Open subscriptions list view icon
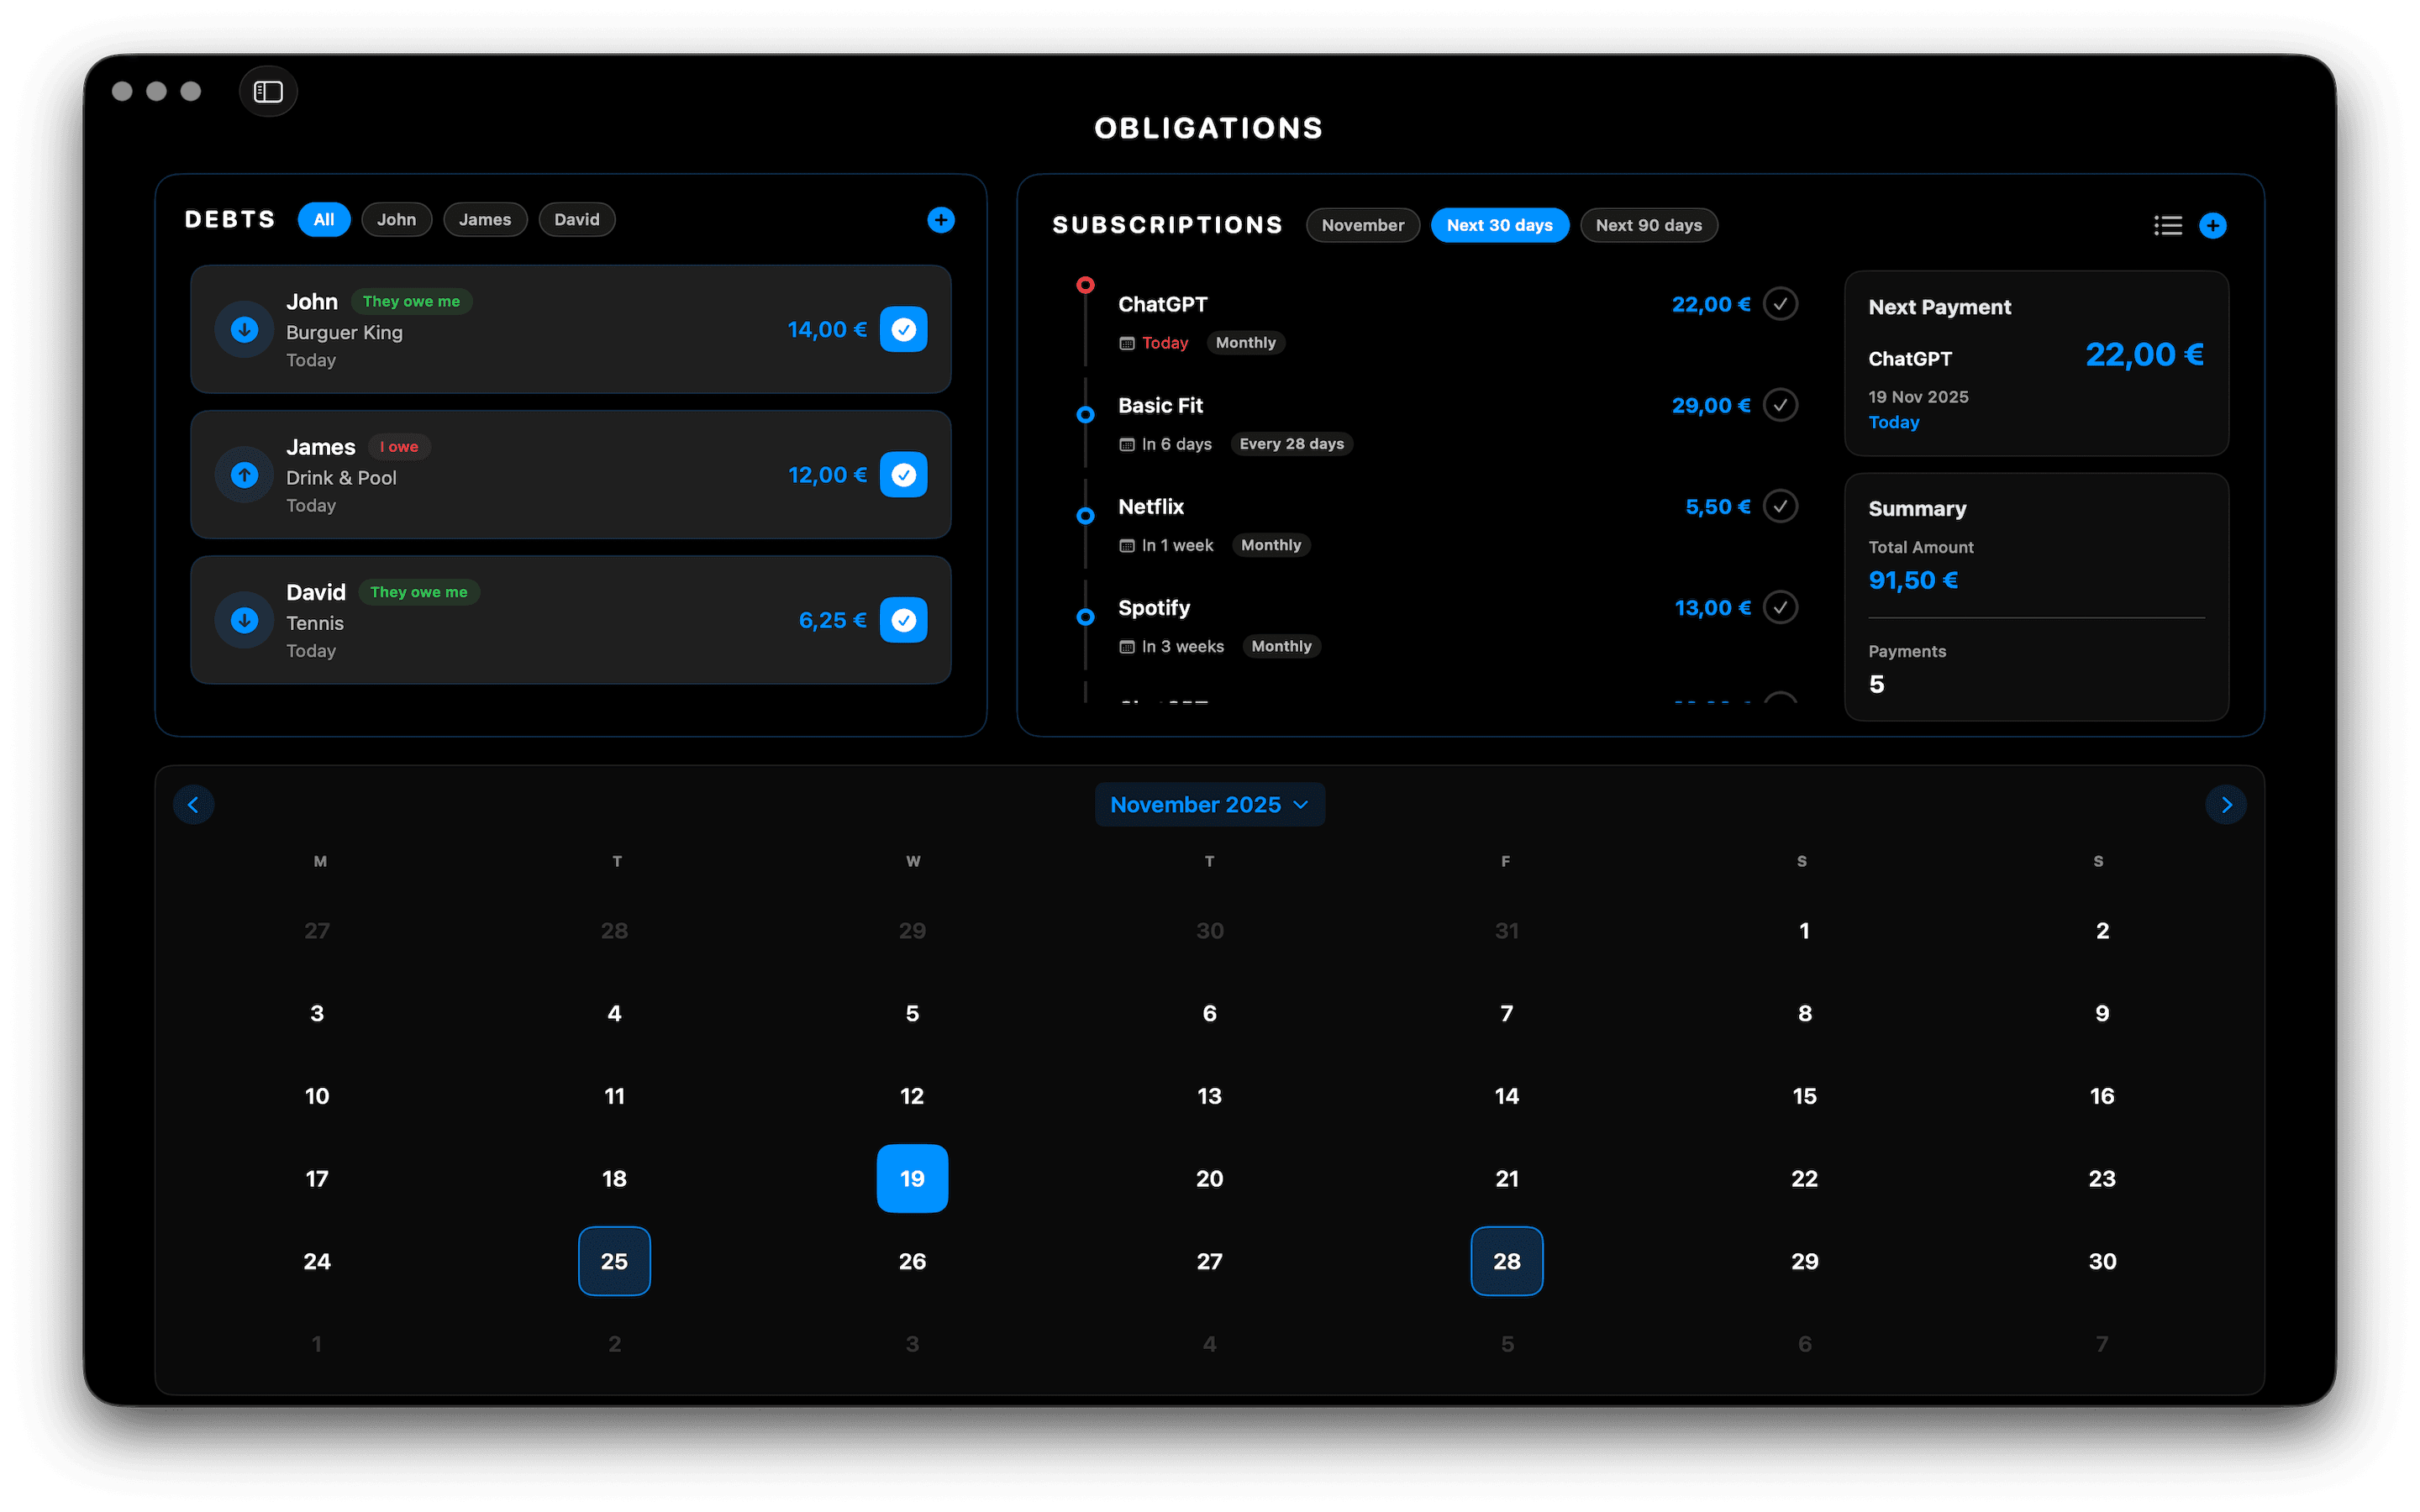This screenshot has width=2420, height=1512. 2167,226
